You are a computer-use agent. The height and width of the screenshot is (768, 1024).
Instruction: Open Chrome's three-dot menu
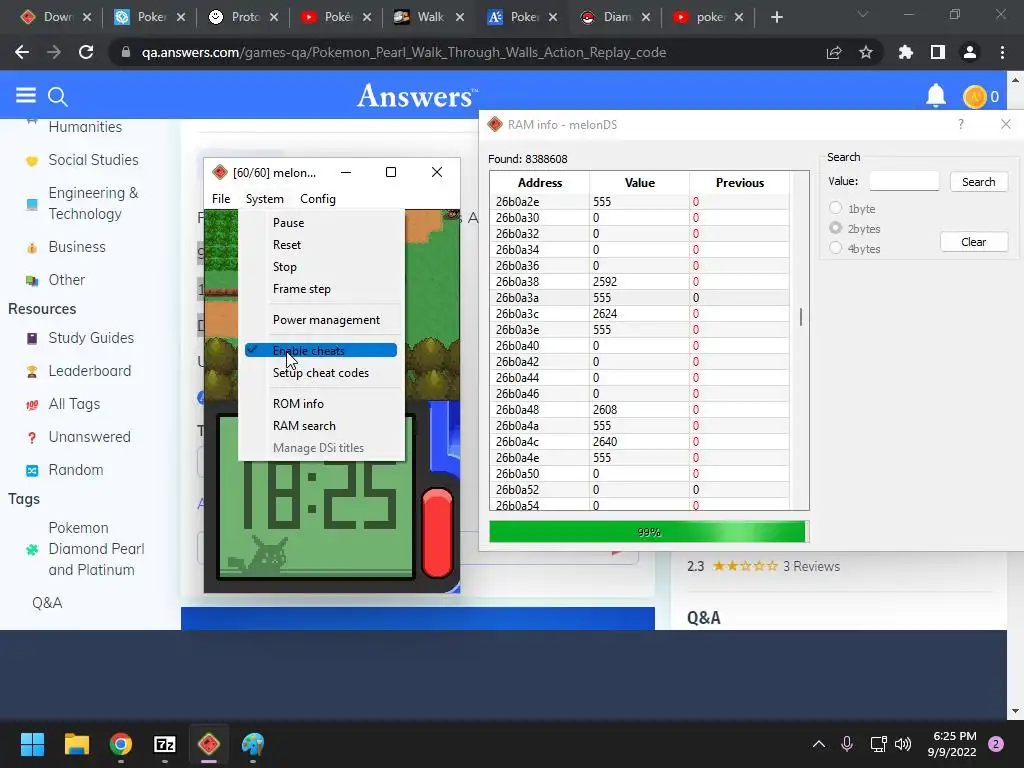click(1002, 52)
